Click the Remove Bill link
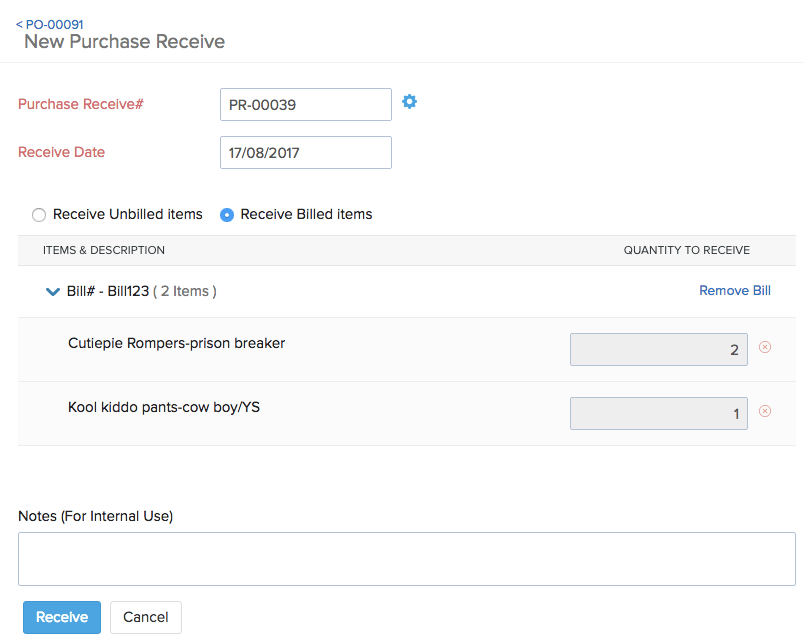 [735, 290]
